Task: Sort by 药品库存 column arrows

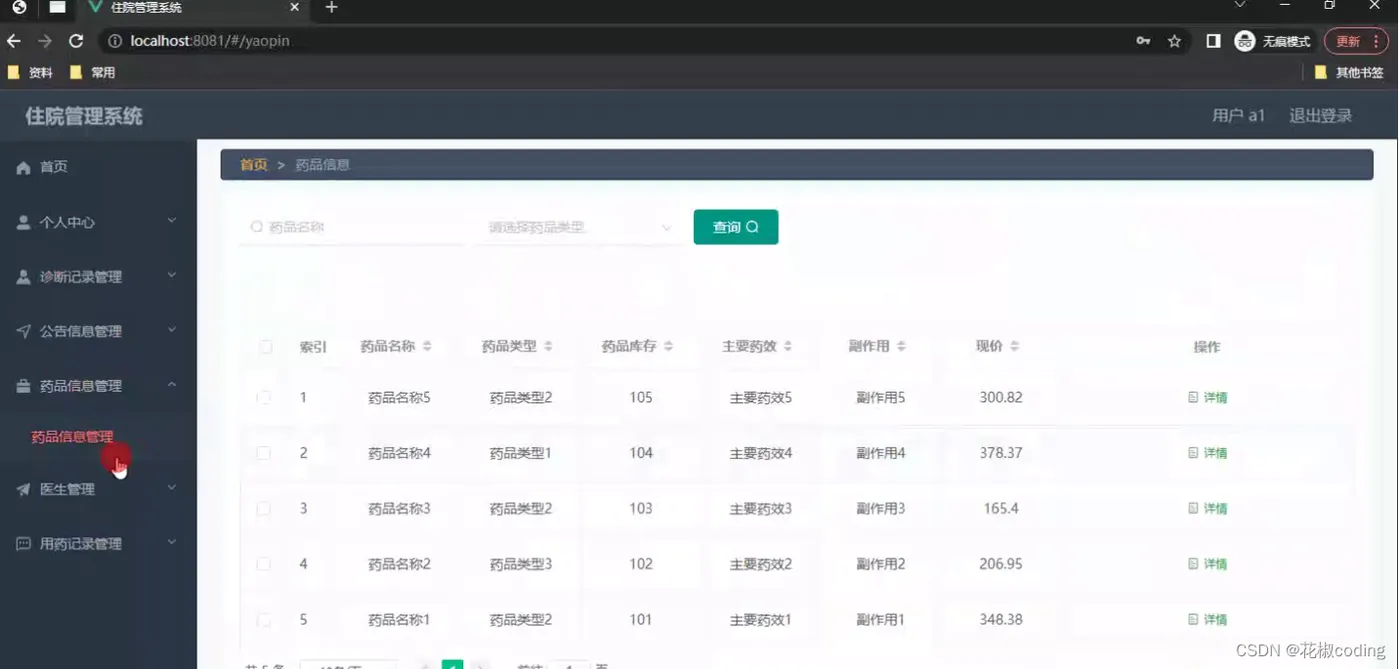Action: (668, 346)
